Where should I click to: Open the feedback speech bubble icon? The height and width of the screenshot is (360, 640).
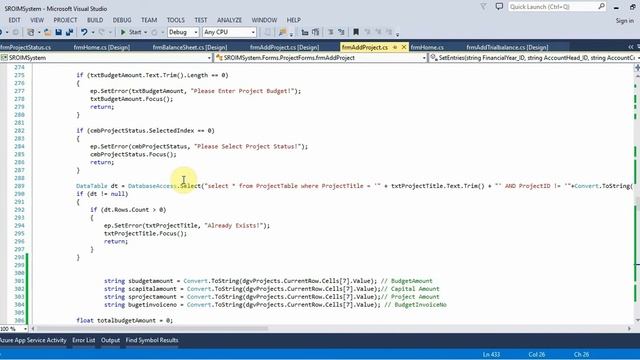(499, 7)
